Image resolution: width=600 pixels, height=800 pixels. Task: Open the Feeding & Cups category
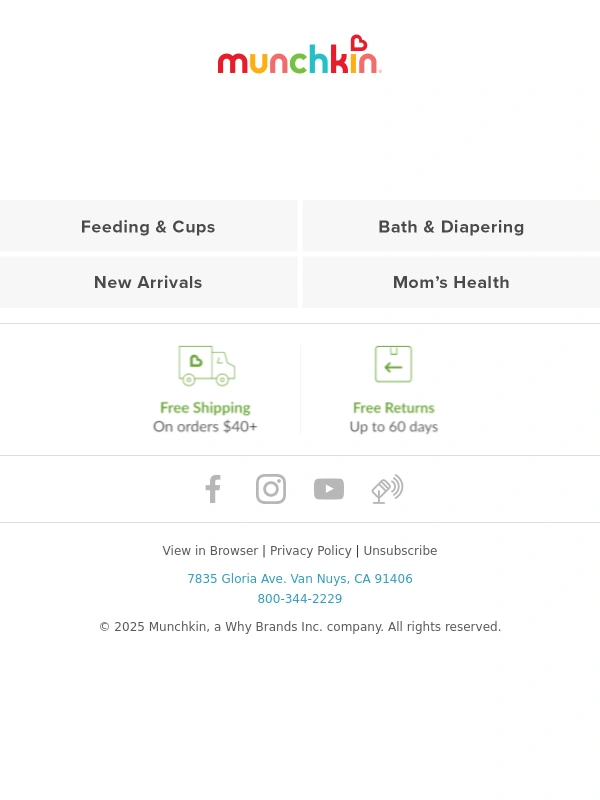tap(148, 227)
